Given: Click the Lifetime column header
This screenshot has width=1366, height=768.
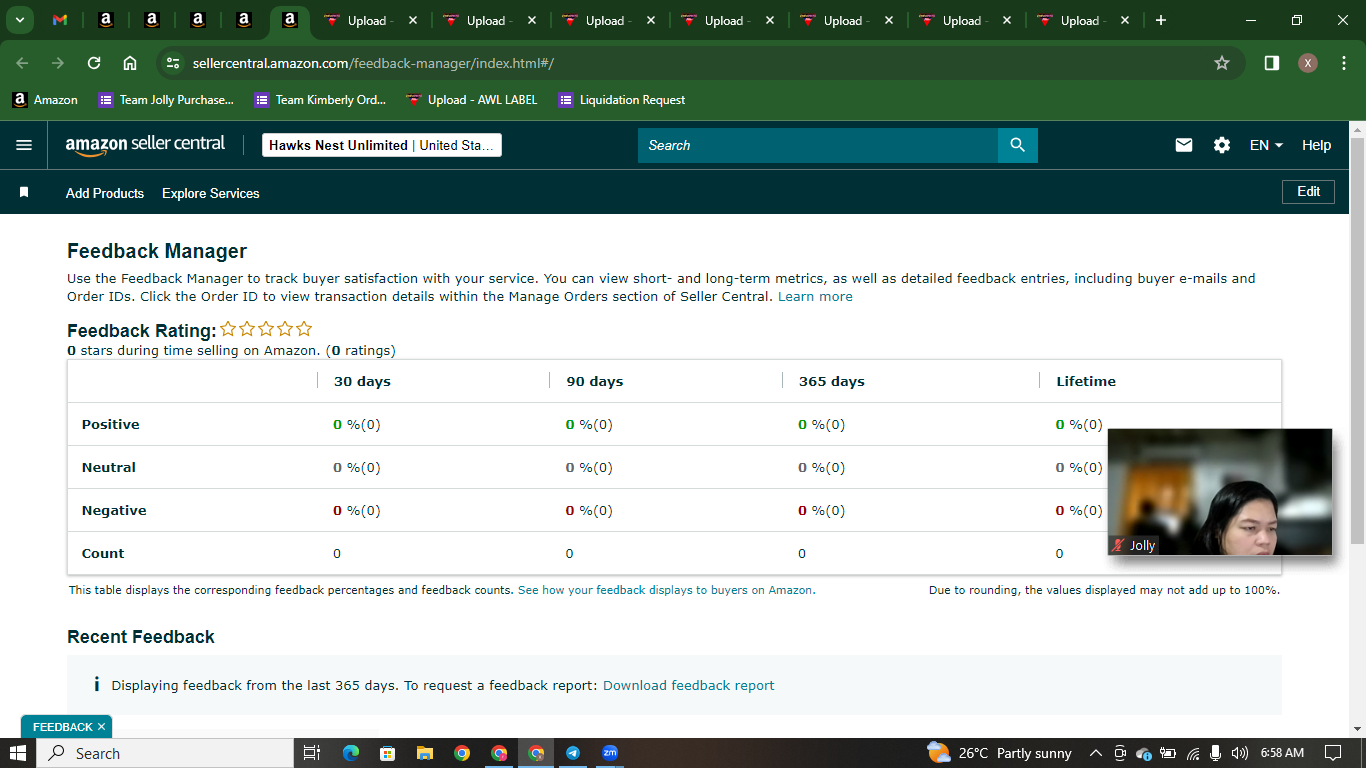Looking at the screenshot, I should coord(1086,381).
